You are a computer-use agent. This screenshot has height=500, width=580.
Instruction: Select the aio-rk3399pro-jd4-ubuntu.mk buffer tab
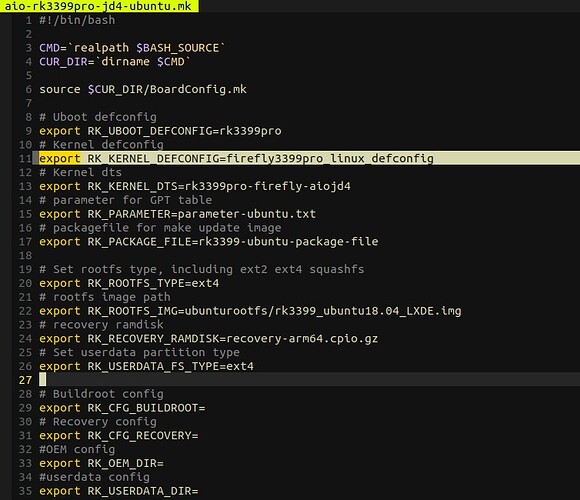click(99, 6)
